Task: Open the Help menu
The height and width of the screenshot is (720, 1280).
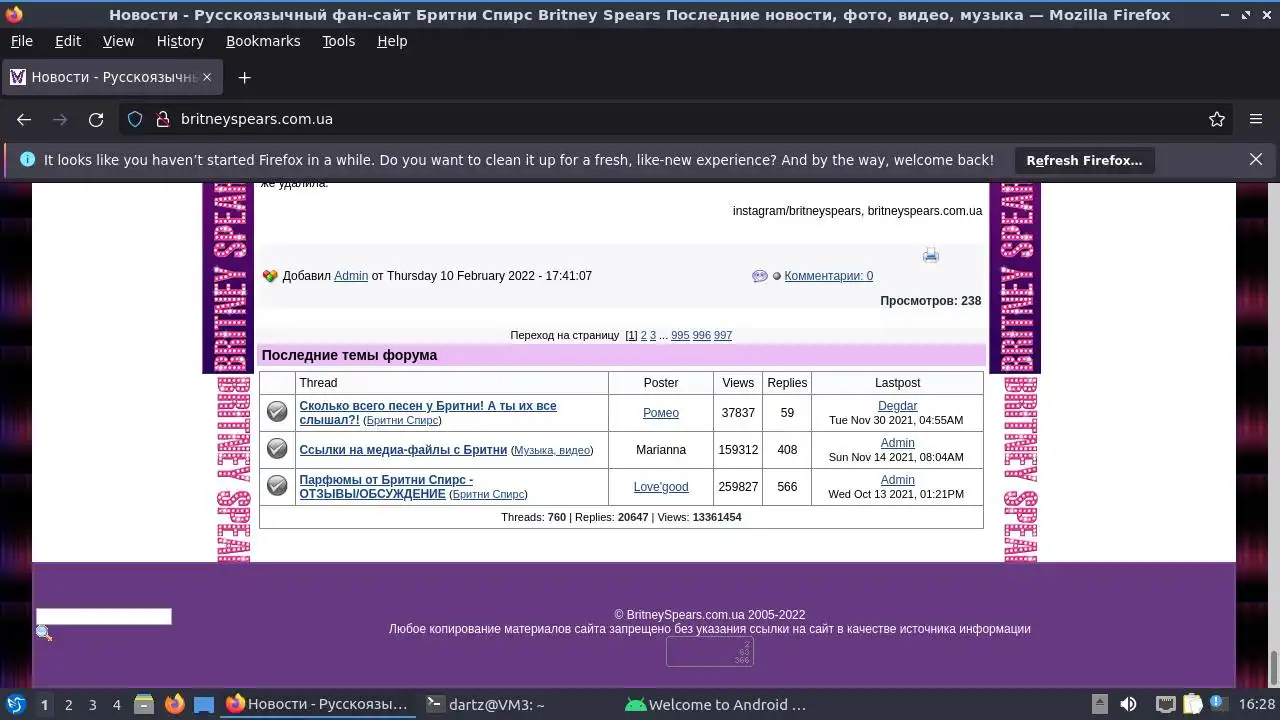Action: [392, 41]
